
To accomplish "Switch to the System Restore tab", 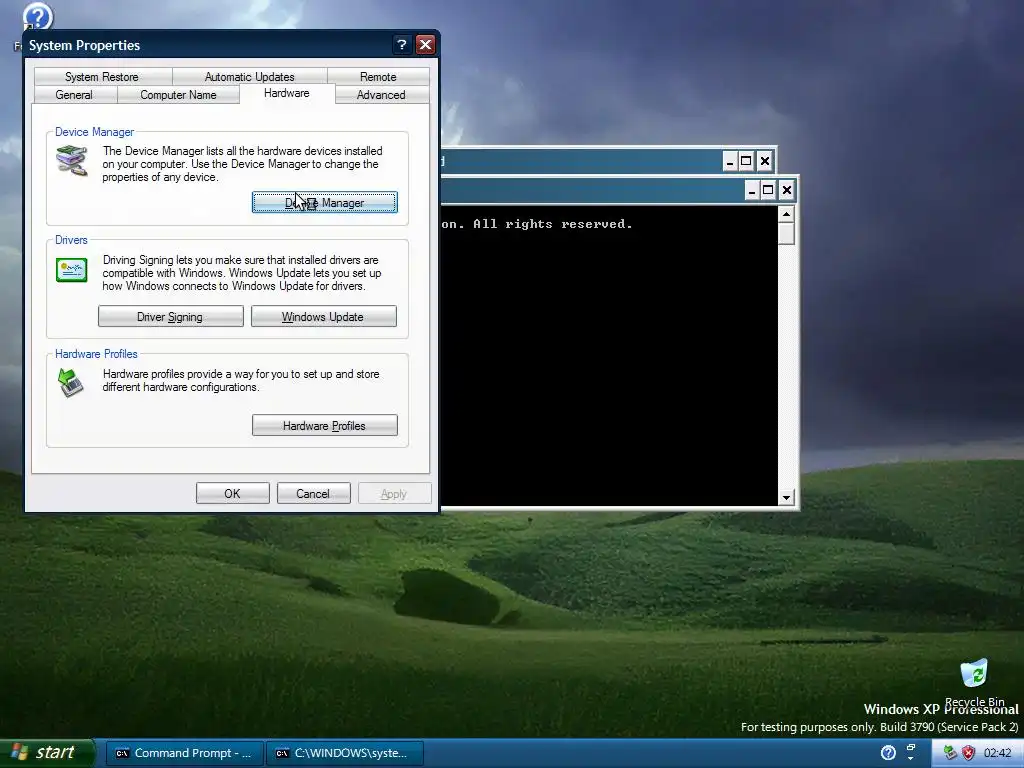I will [103, 76].
